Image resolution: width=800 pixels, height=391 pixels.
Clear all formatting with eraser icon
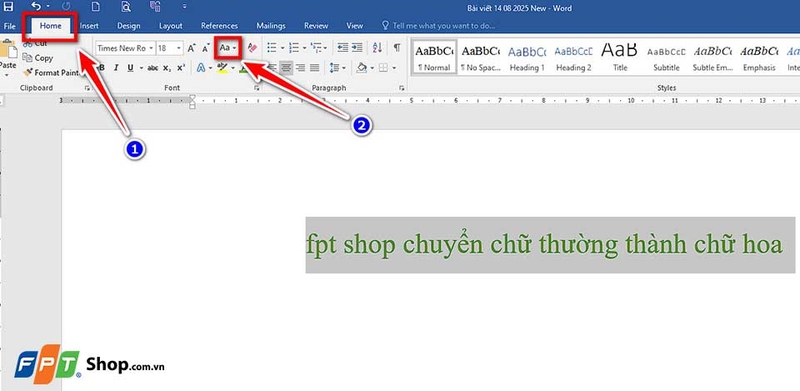(252, 48)
